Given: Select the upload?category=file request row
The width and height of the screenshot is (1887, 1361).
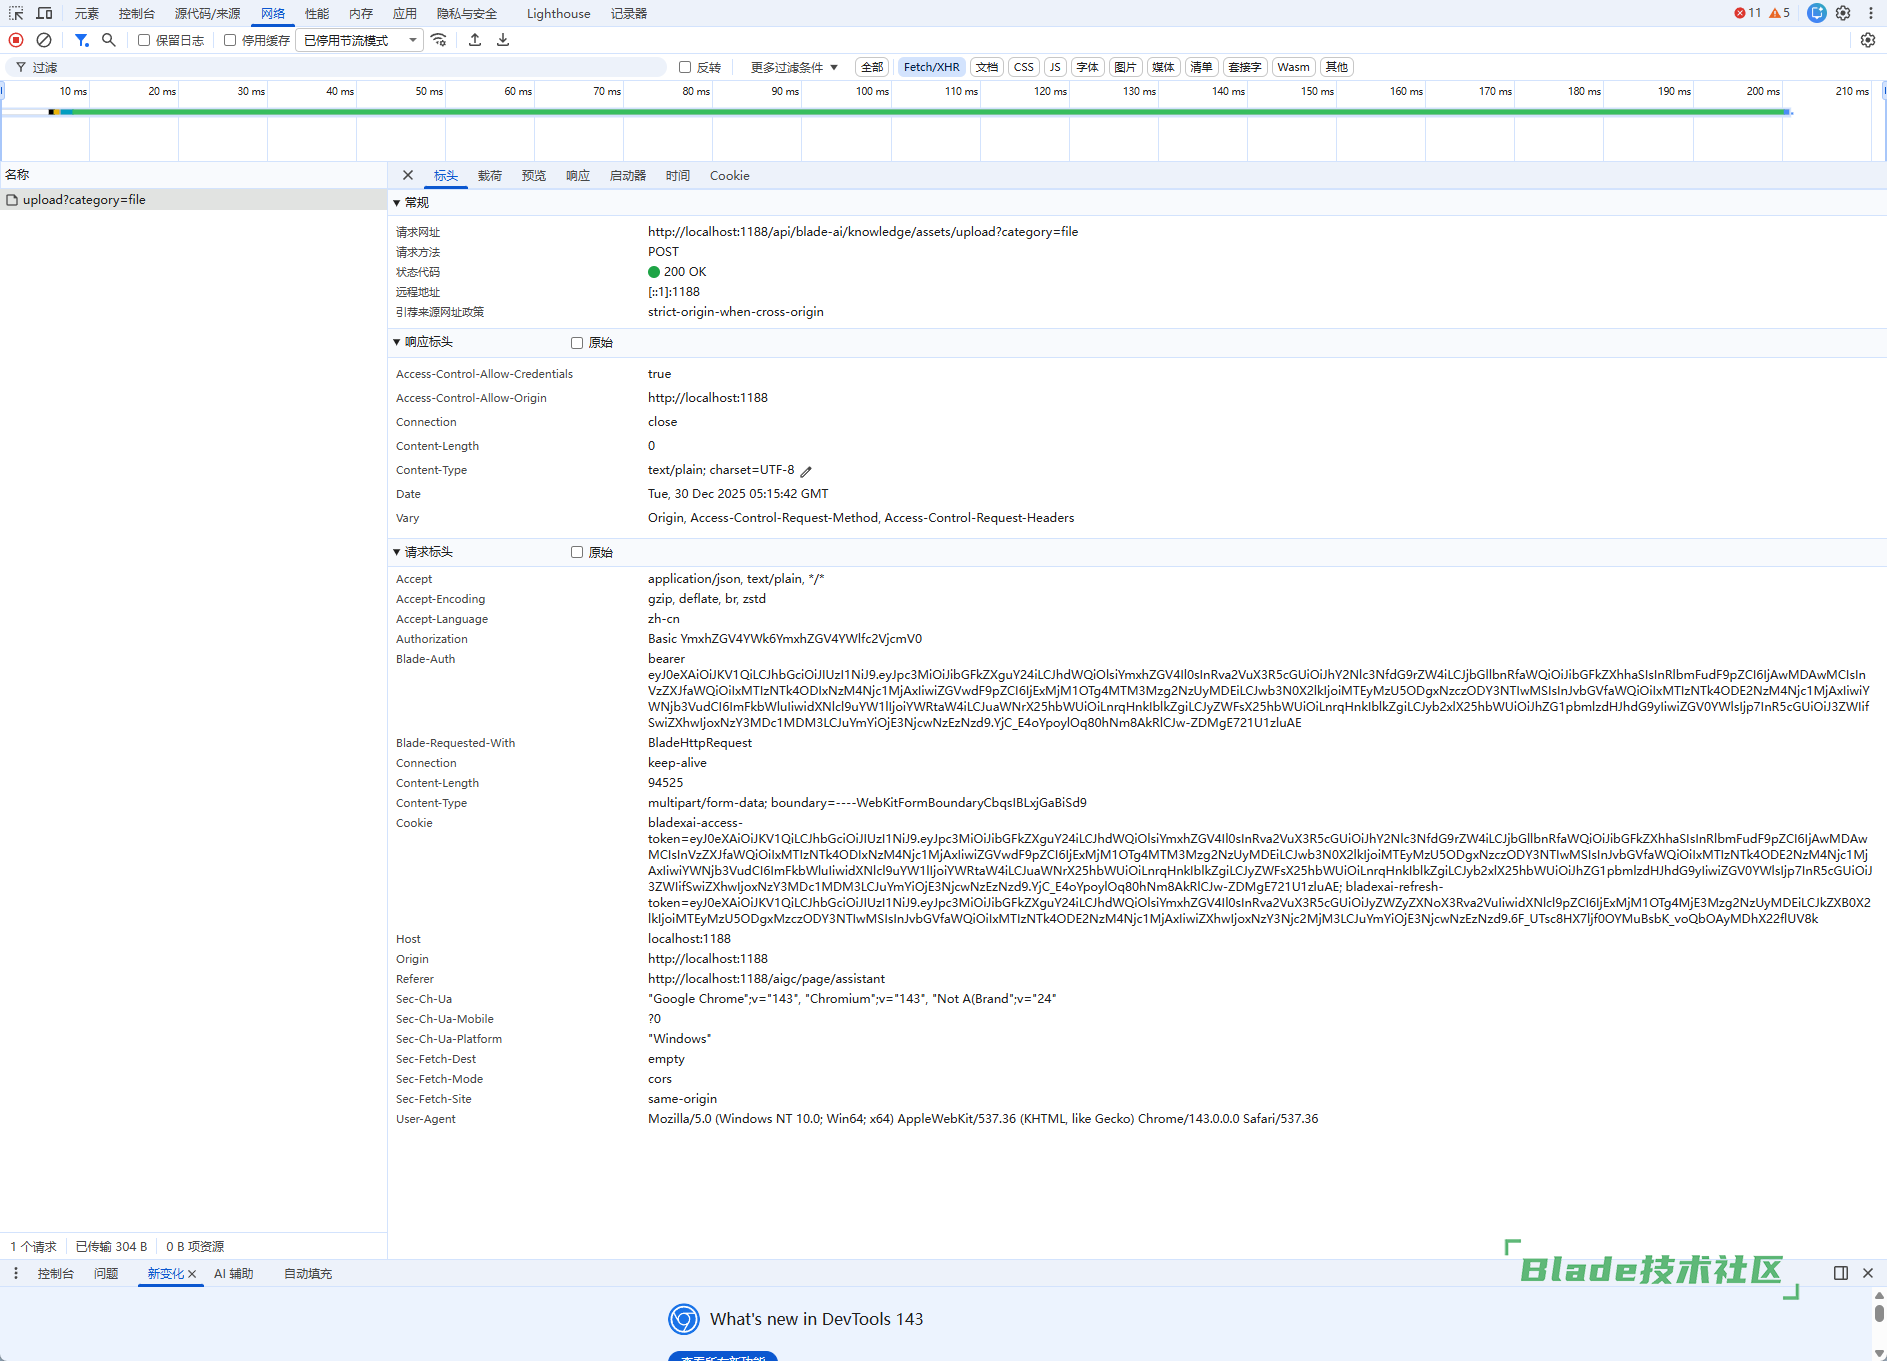Looking at the screenshot, I should [84, 200].
